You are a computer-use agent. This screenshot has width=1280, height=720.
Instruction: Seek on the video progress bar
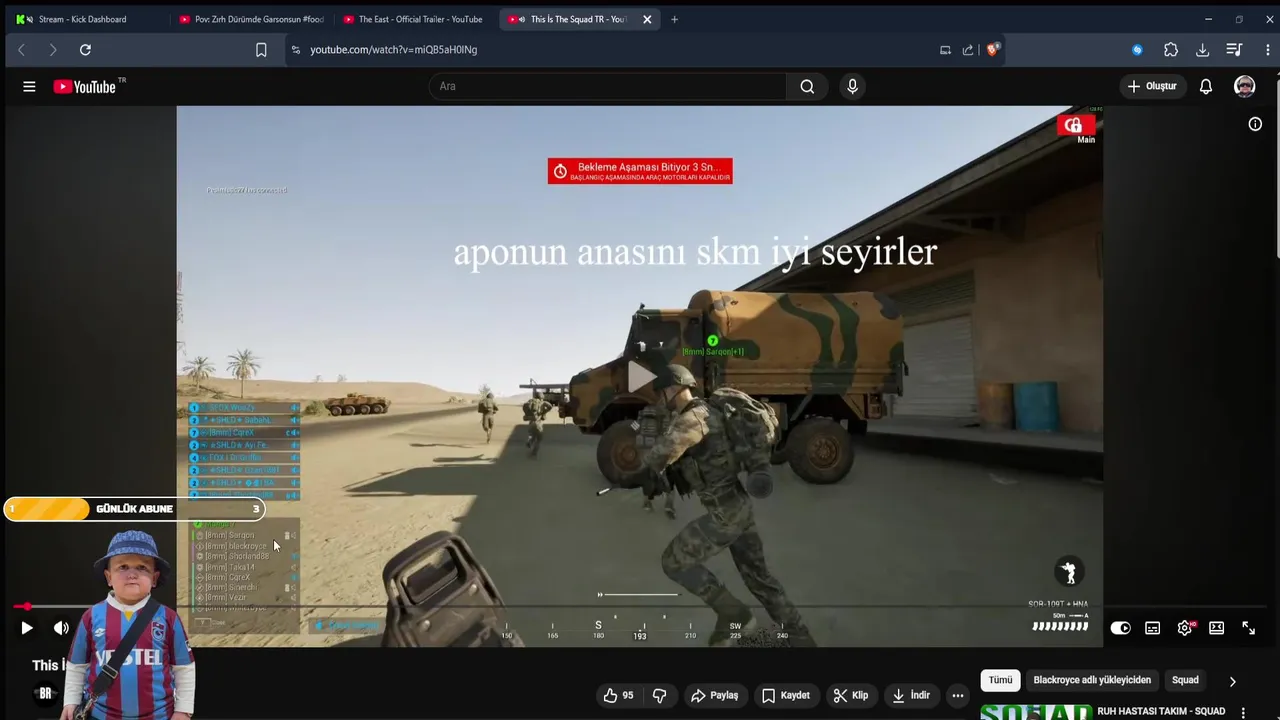[x=640, y=607]
